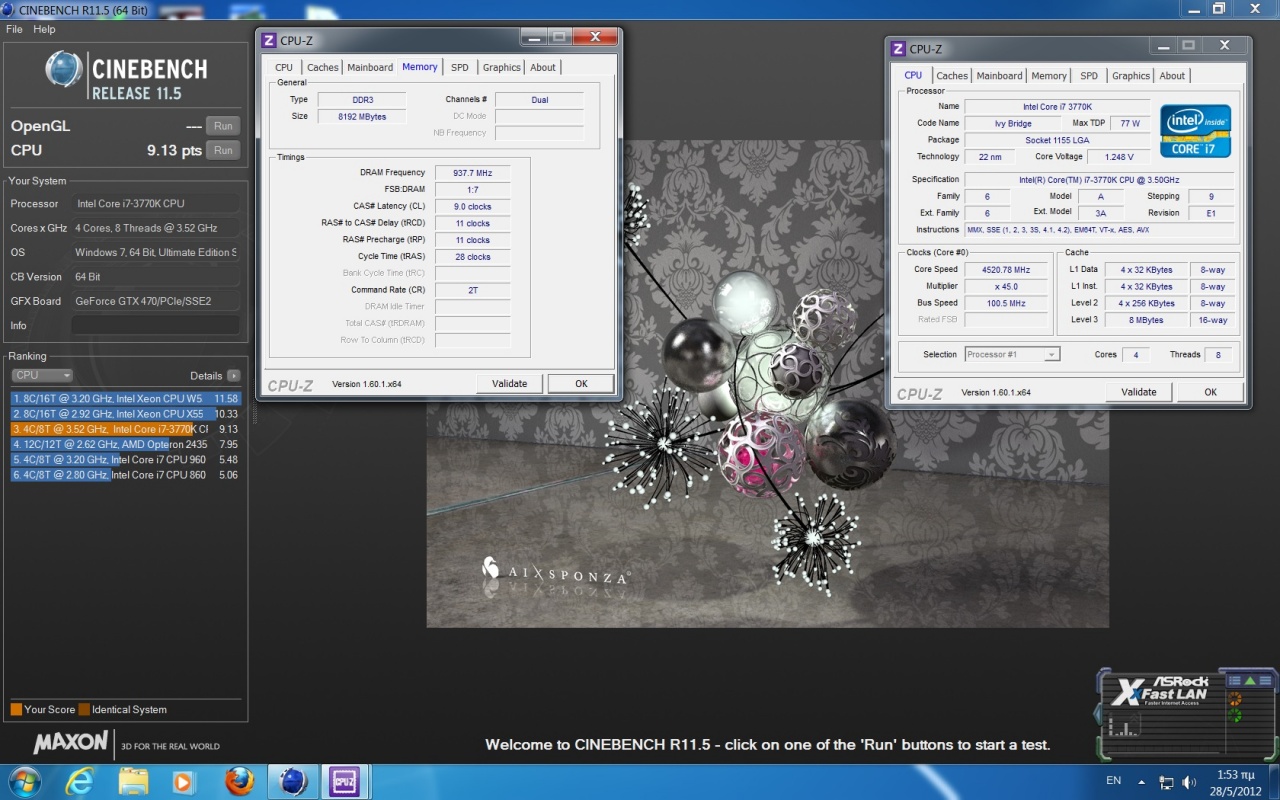Click the Info field under Your System

click(155, 325)
